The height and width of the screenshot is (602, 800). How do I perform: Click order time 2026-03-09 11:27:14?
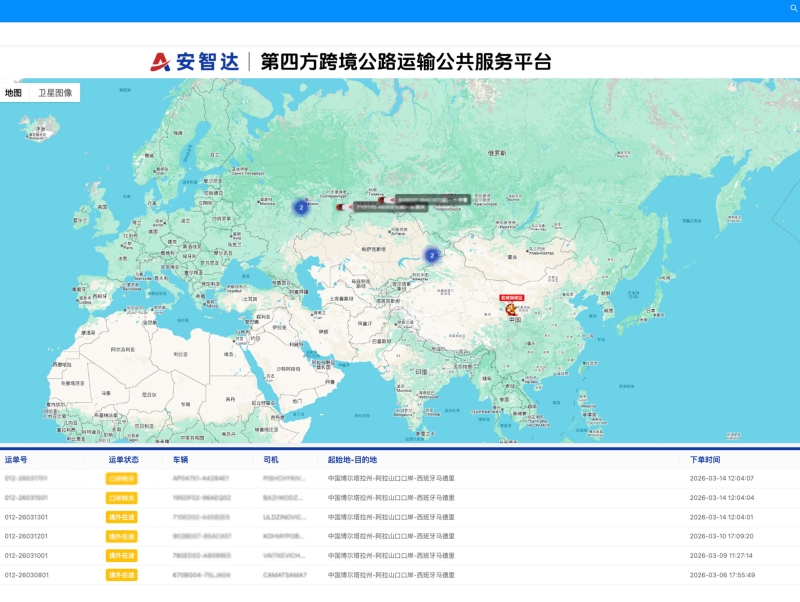[x=722, y=556]
